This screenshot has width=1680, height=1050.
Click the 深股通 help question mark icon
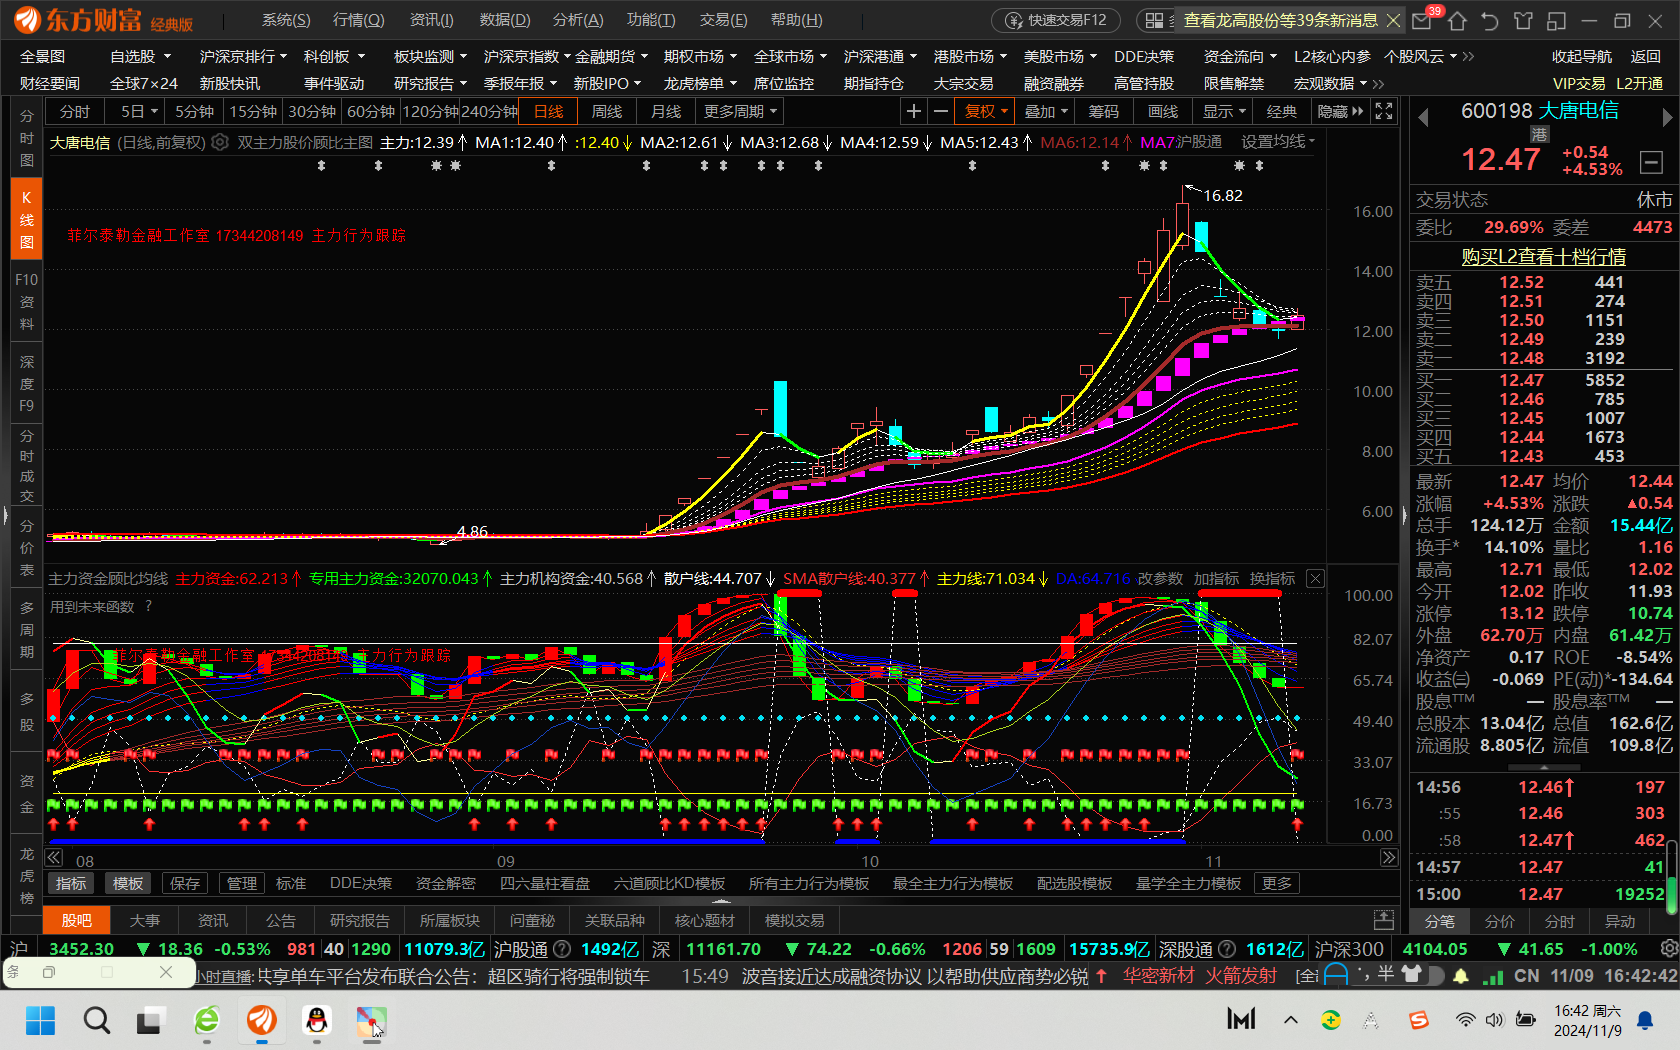pos(1227,949)
